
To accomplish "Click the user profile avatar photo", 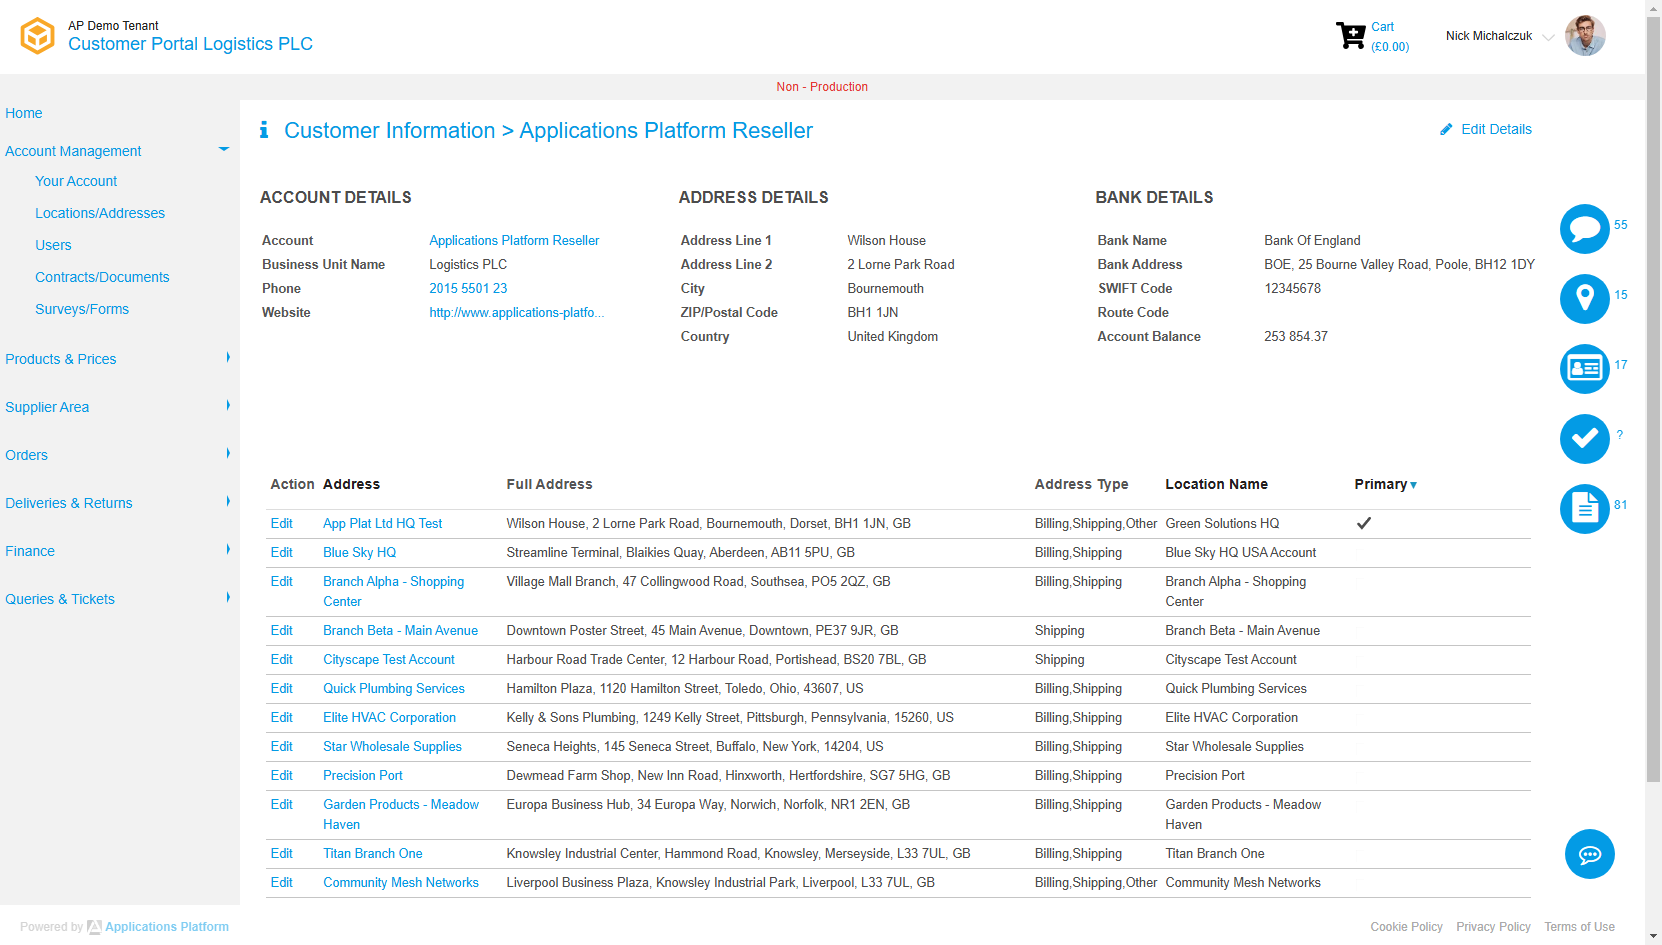I will click(x=1585, y=36).
